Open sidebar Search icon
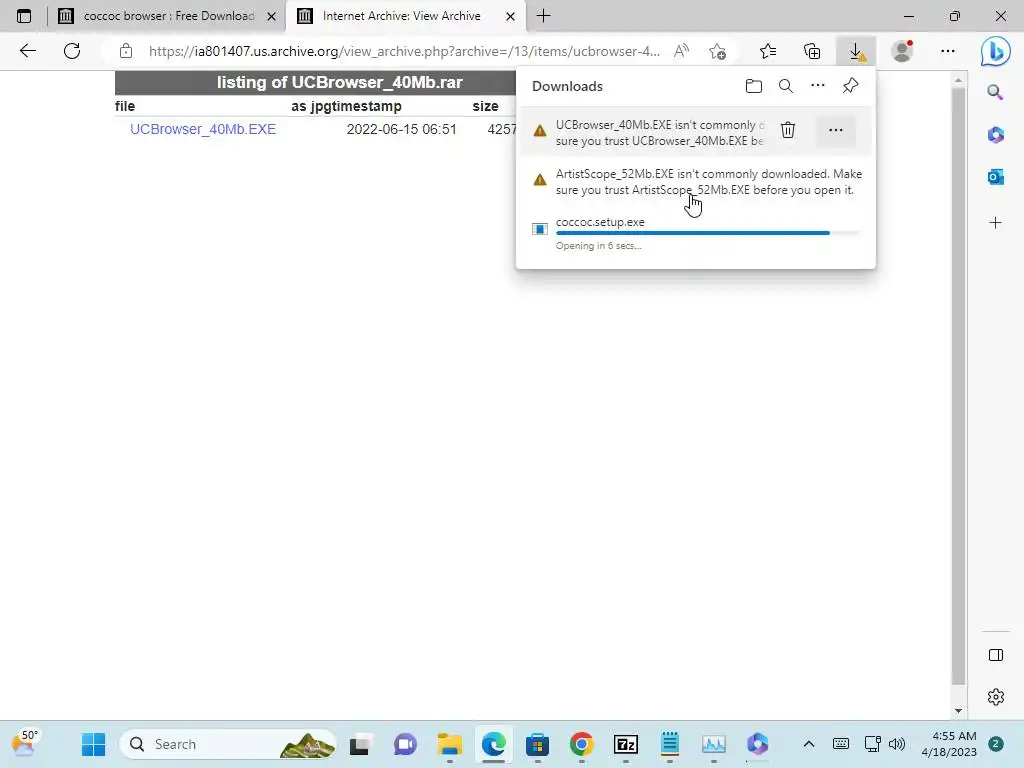This screenshot has width=1024, height=768. 995,92
